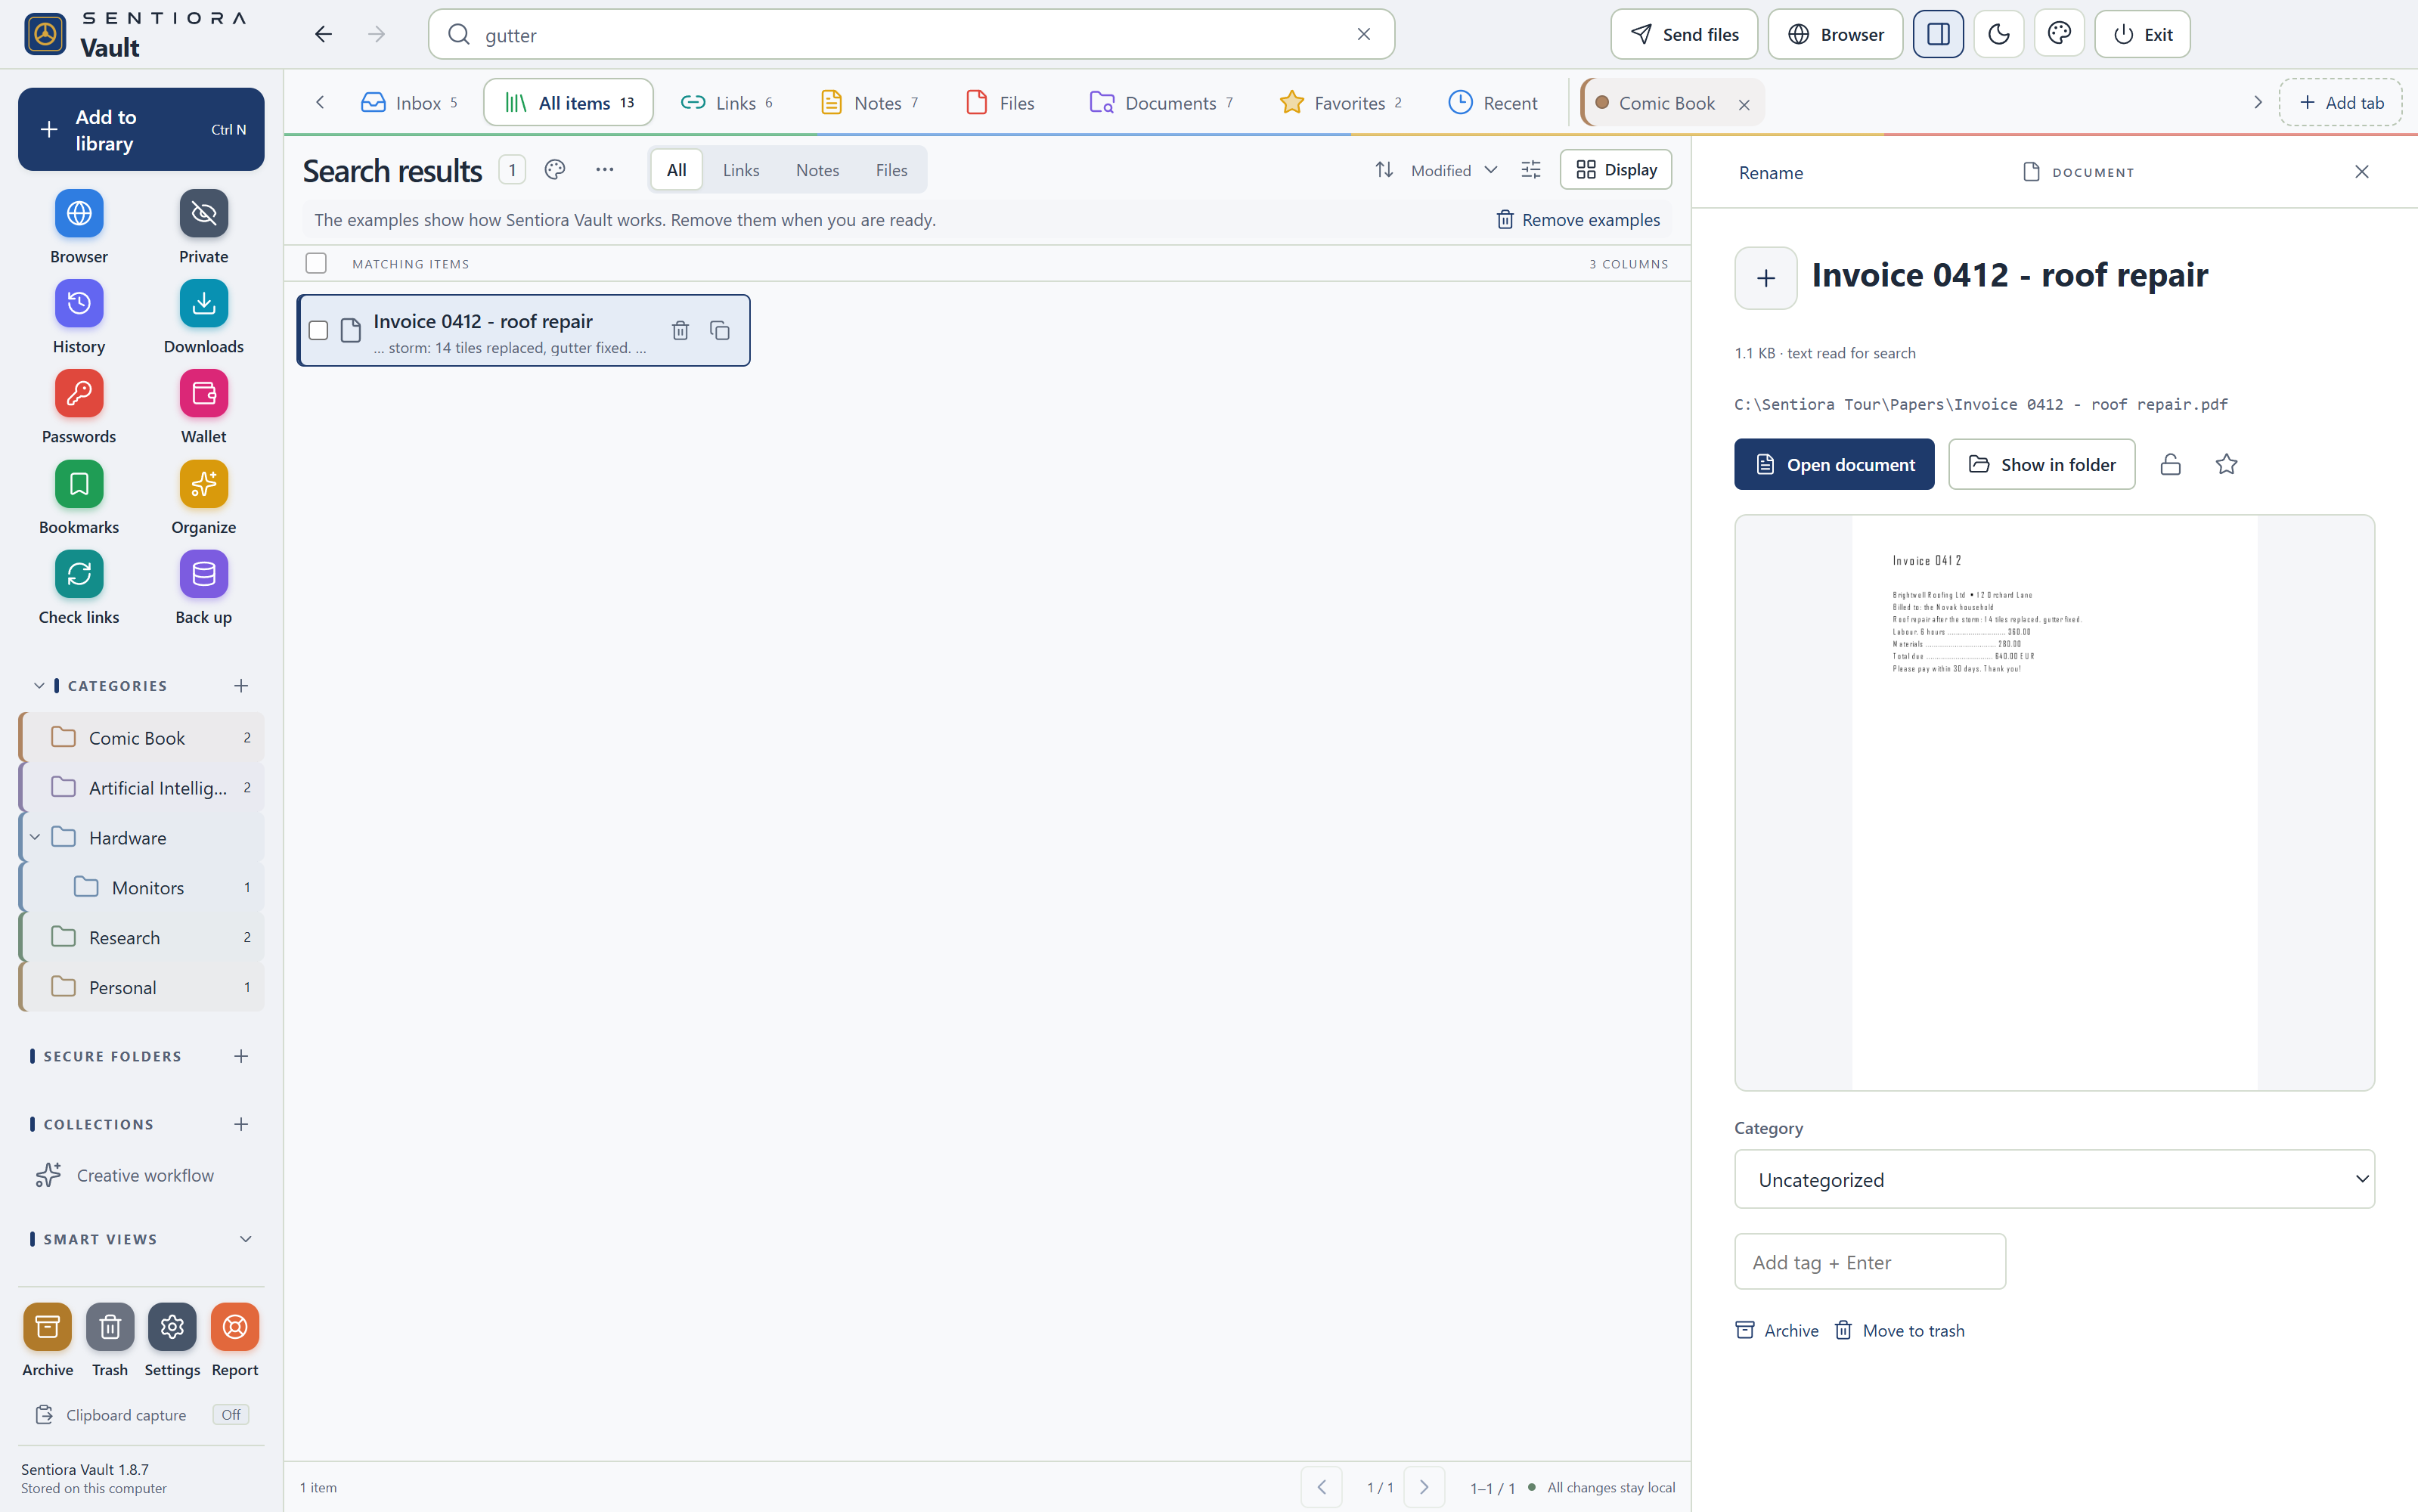2418x1512 pixels.
Task: Click Move to trash in detail panel
Action: pyautogui.click(x=1899, y=1330)
